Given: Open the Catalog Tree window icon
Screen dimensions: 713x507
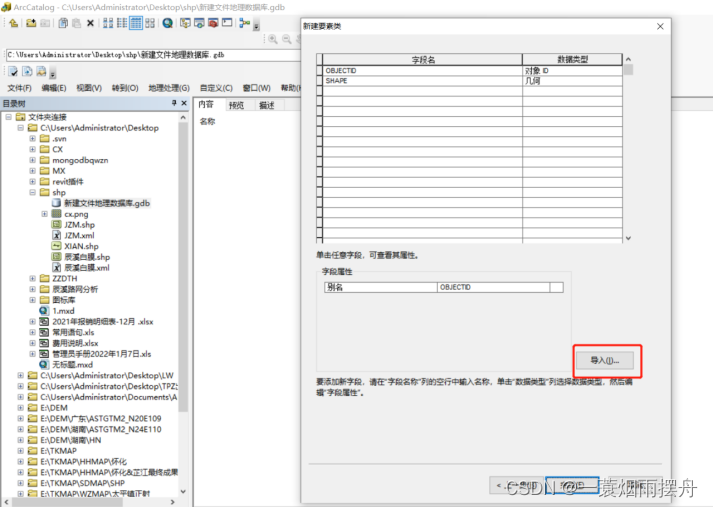Looking at the screenshot, I should pyautogui.click(x=185, y=23).
